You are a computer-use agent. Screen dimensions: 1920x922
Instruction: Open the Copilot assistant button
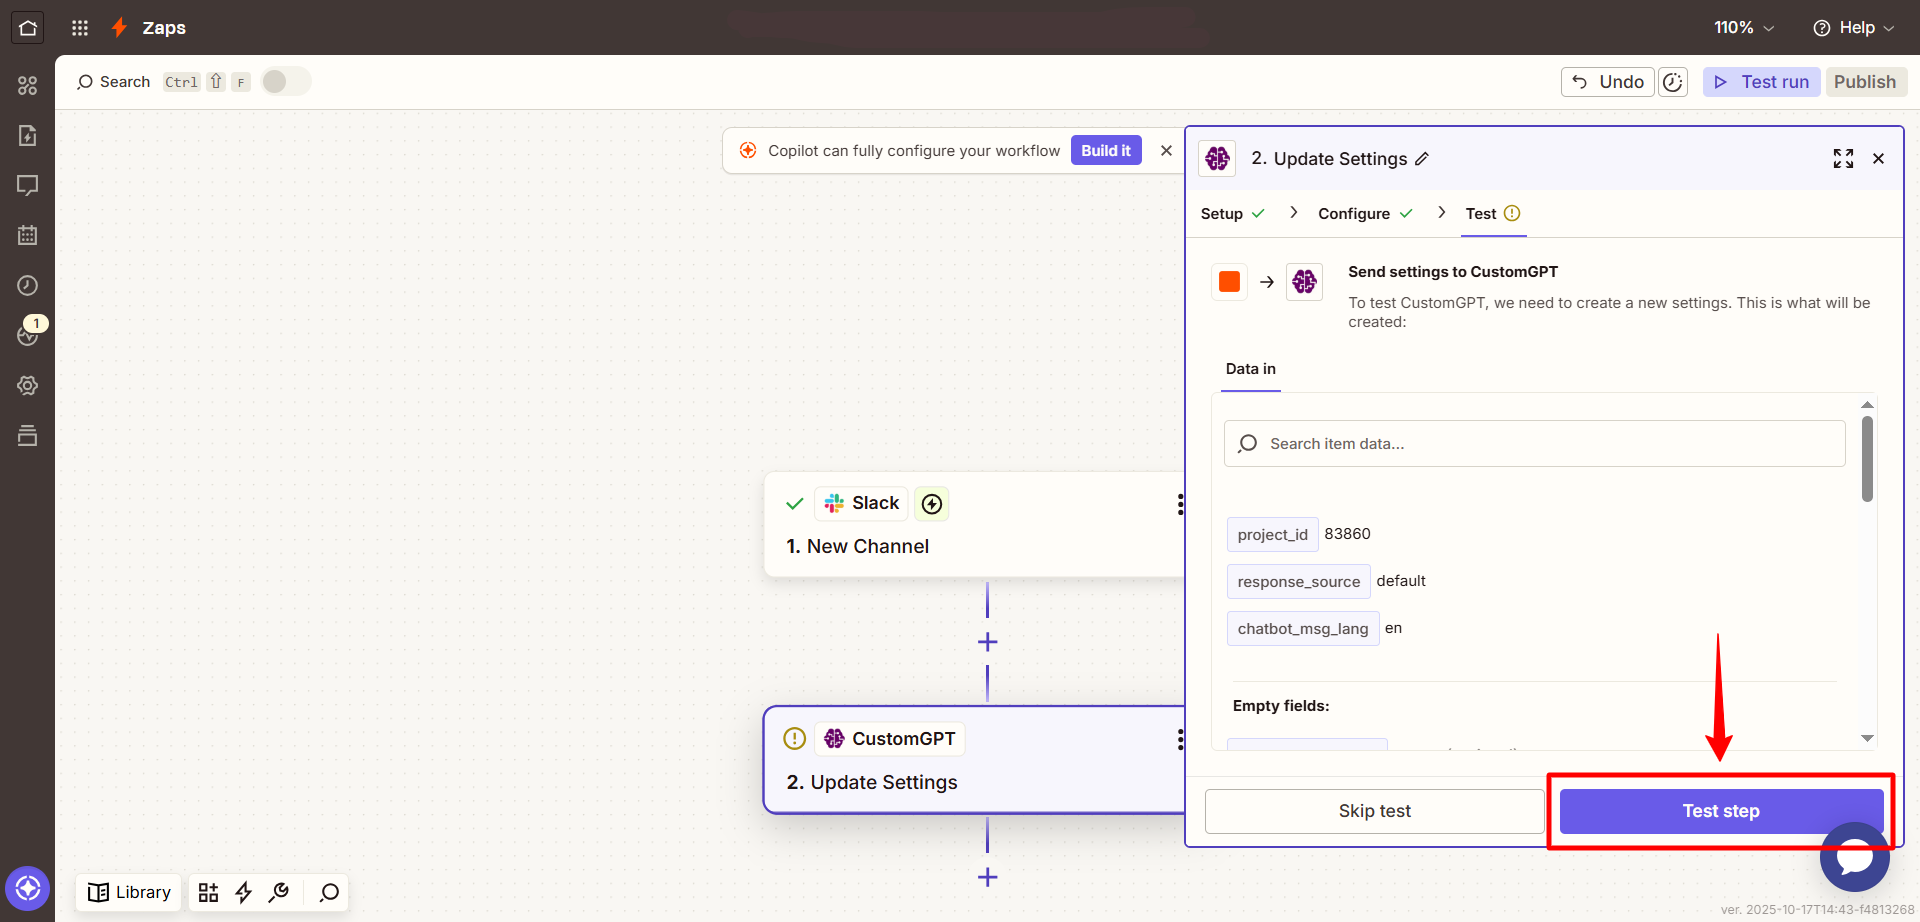28,888
